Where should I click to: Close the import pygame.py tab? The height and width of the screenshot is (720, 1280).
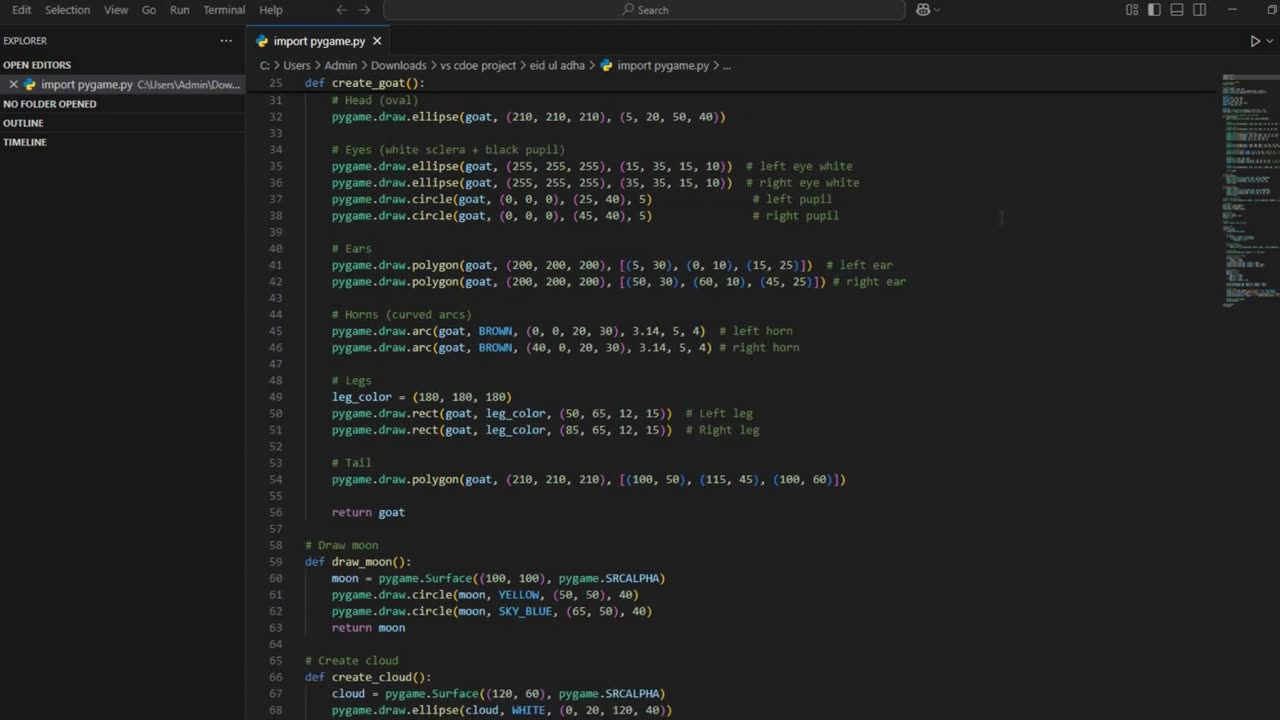pos(377,41)
